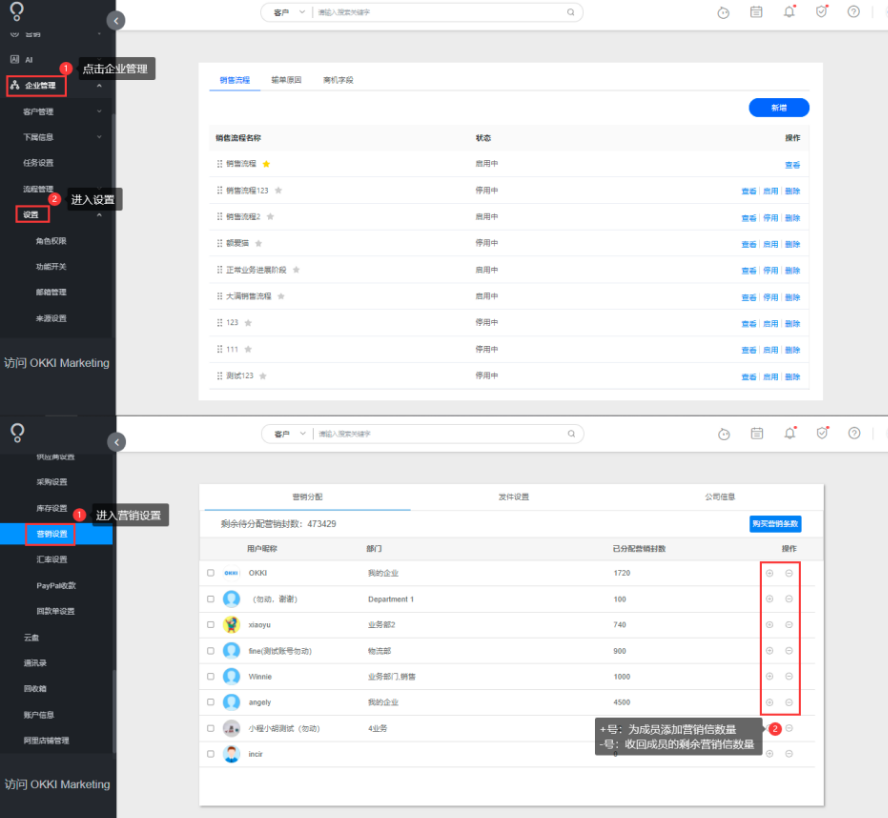Click the plus icon in the OKKI user row

(x=770, y=573)
